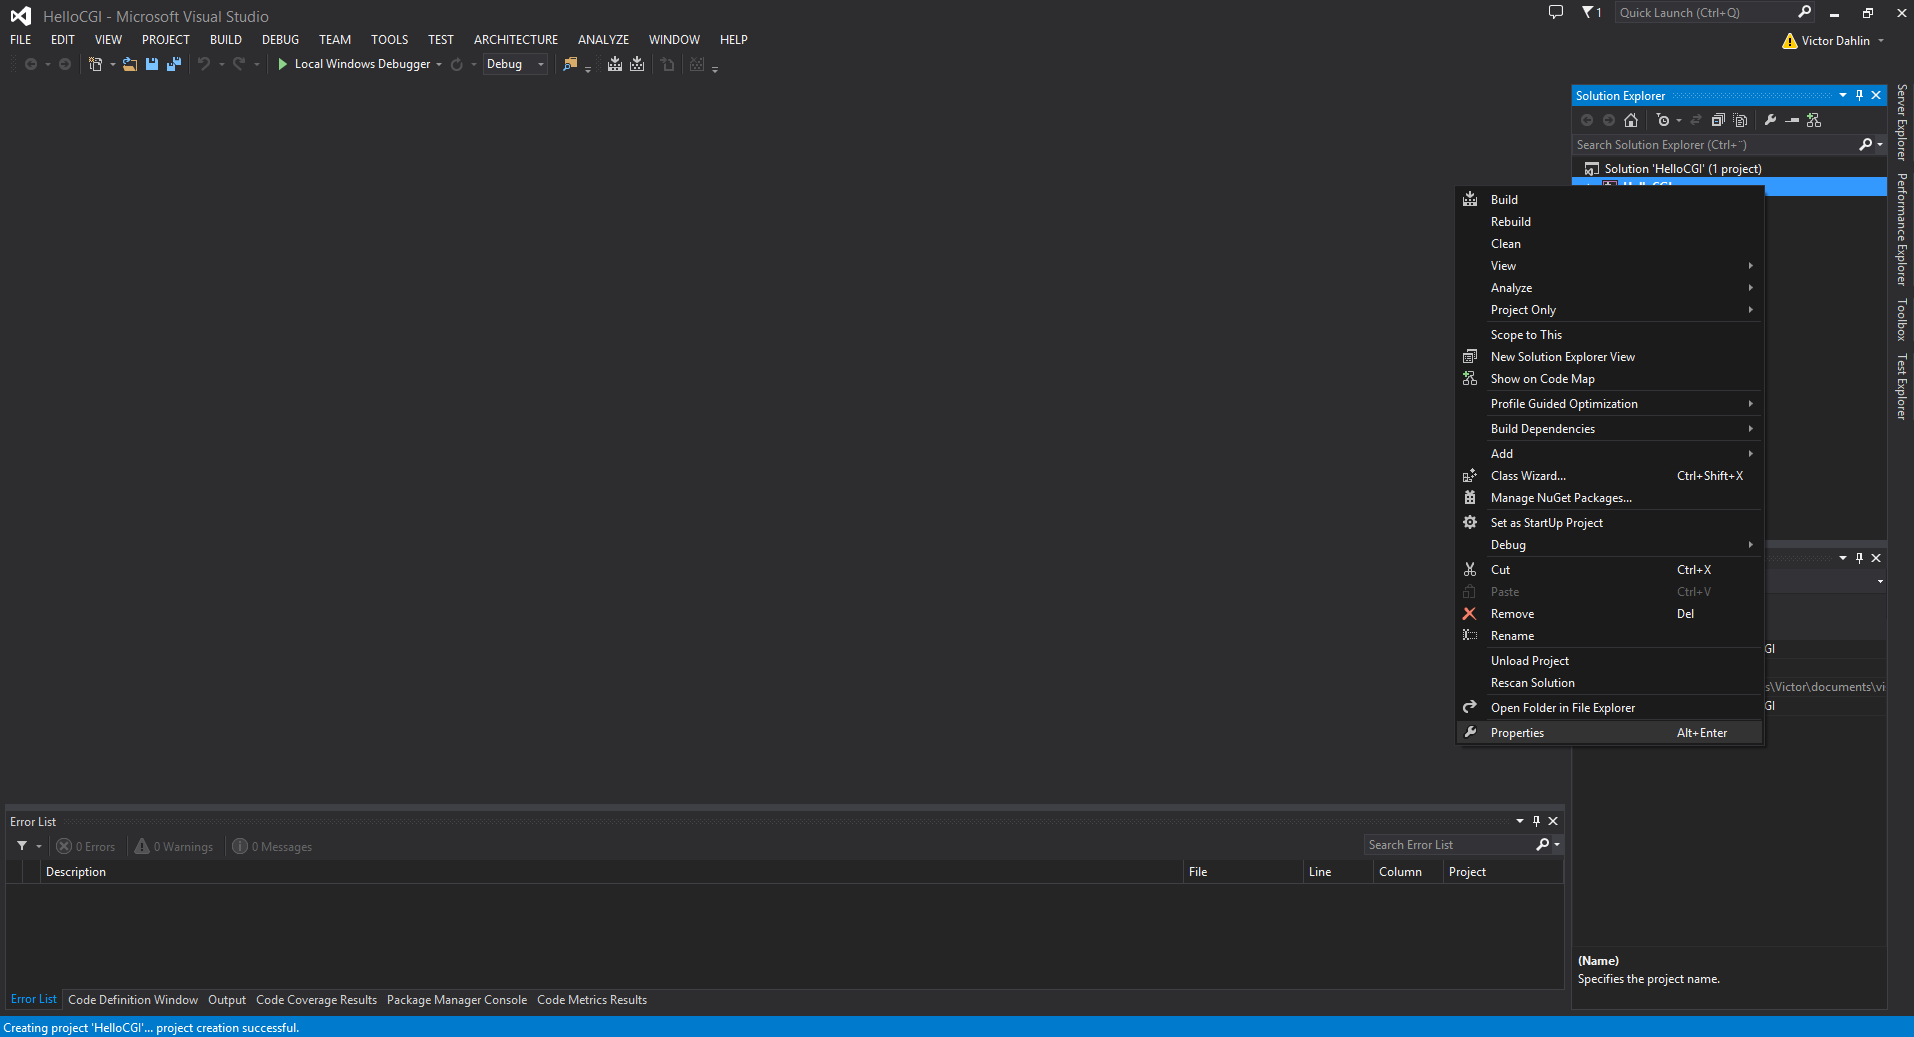
Task: Open search options dropdown in Solution Explorer
Action: 1880,145
